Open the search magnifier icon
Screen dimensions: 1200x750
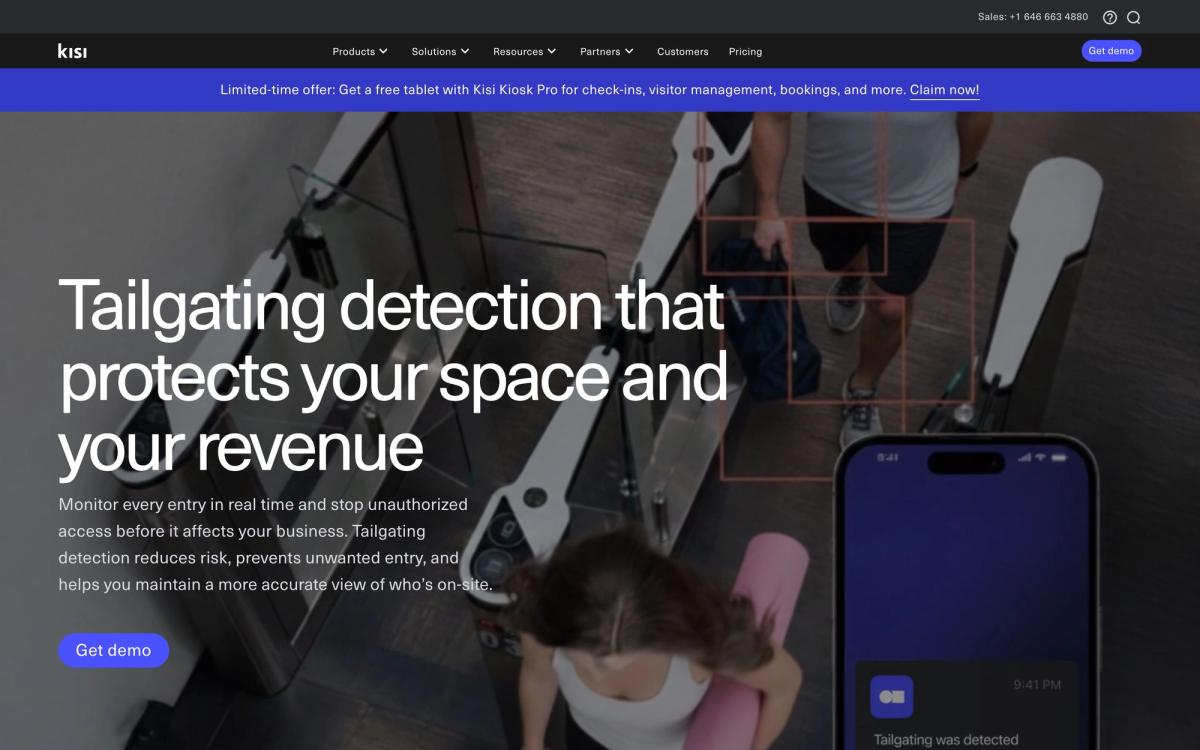click(x=1133, y=17)
